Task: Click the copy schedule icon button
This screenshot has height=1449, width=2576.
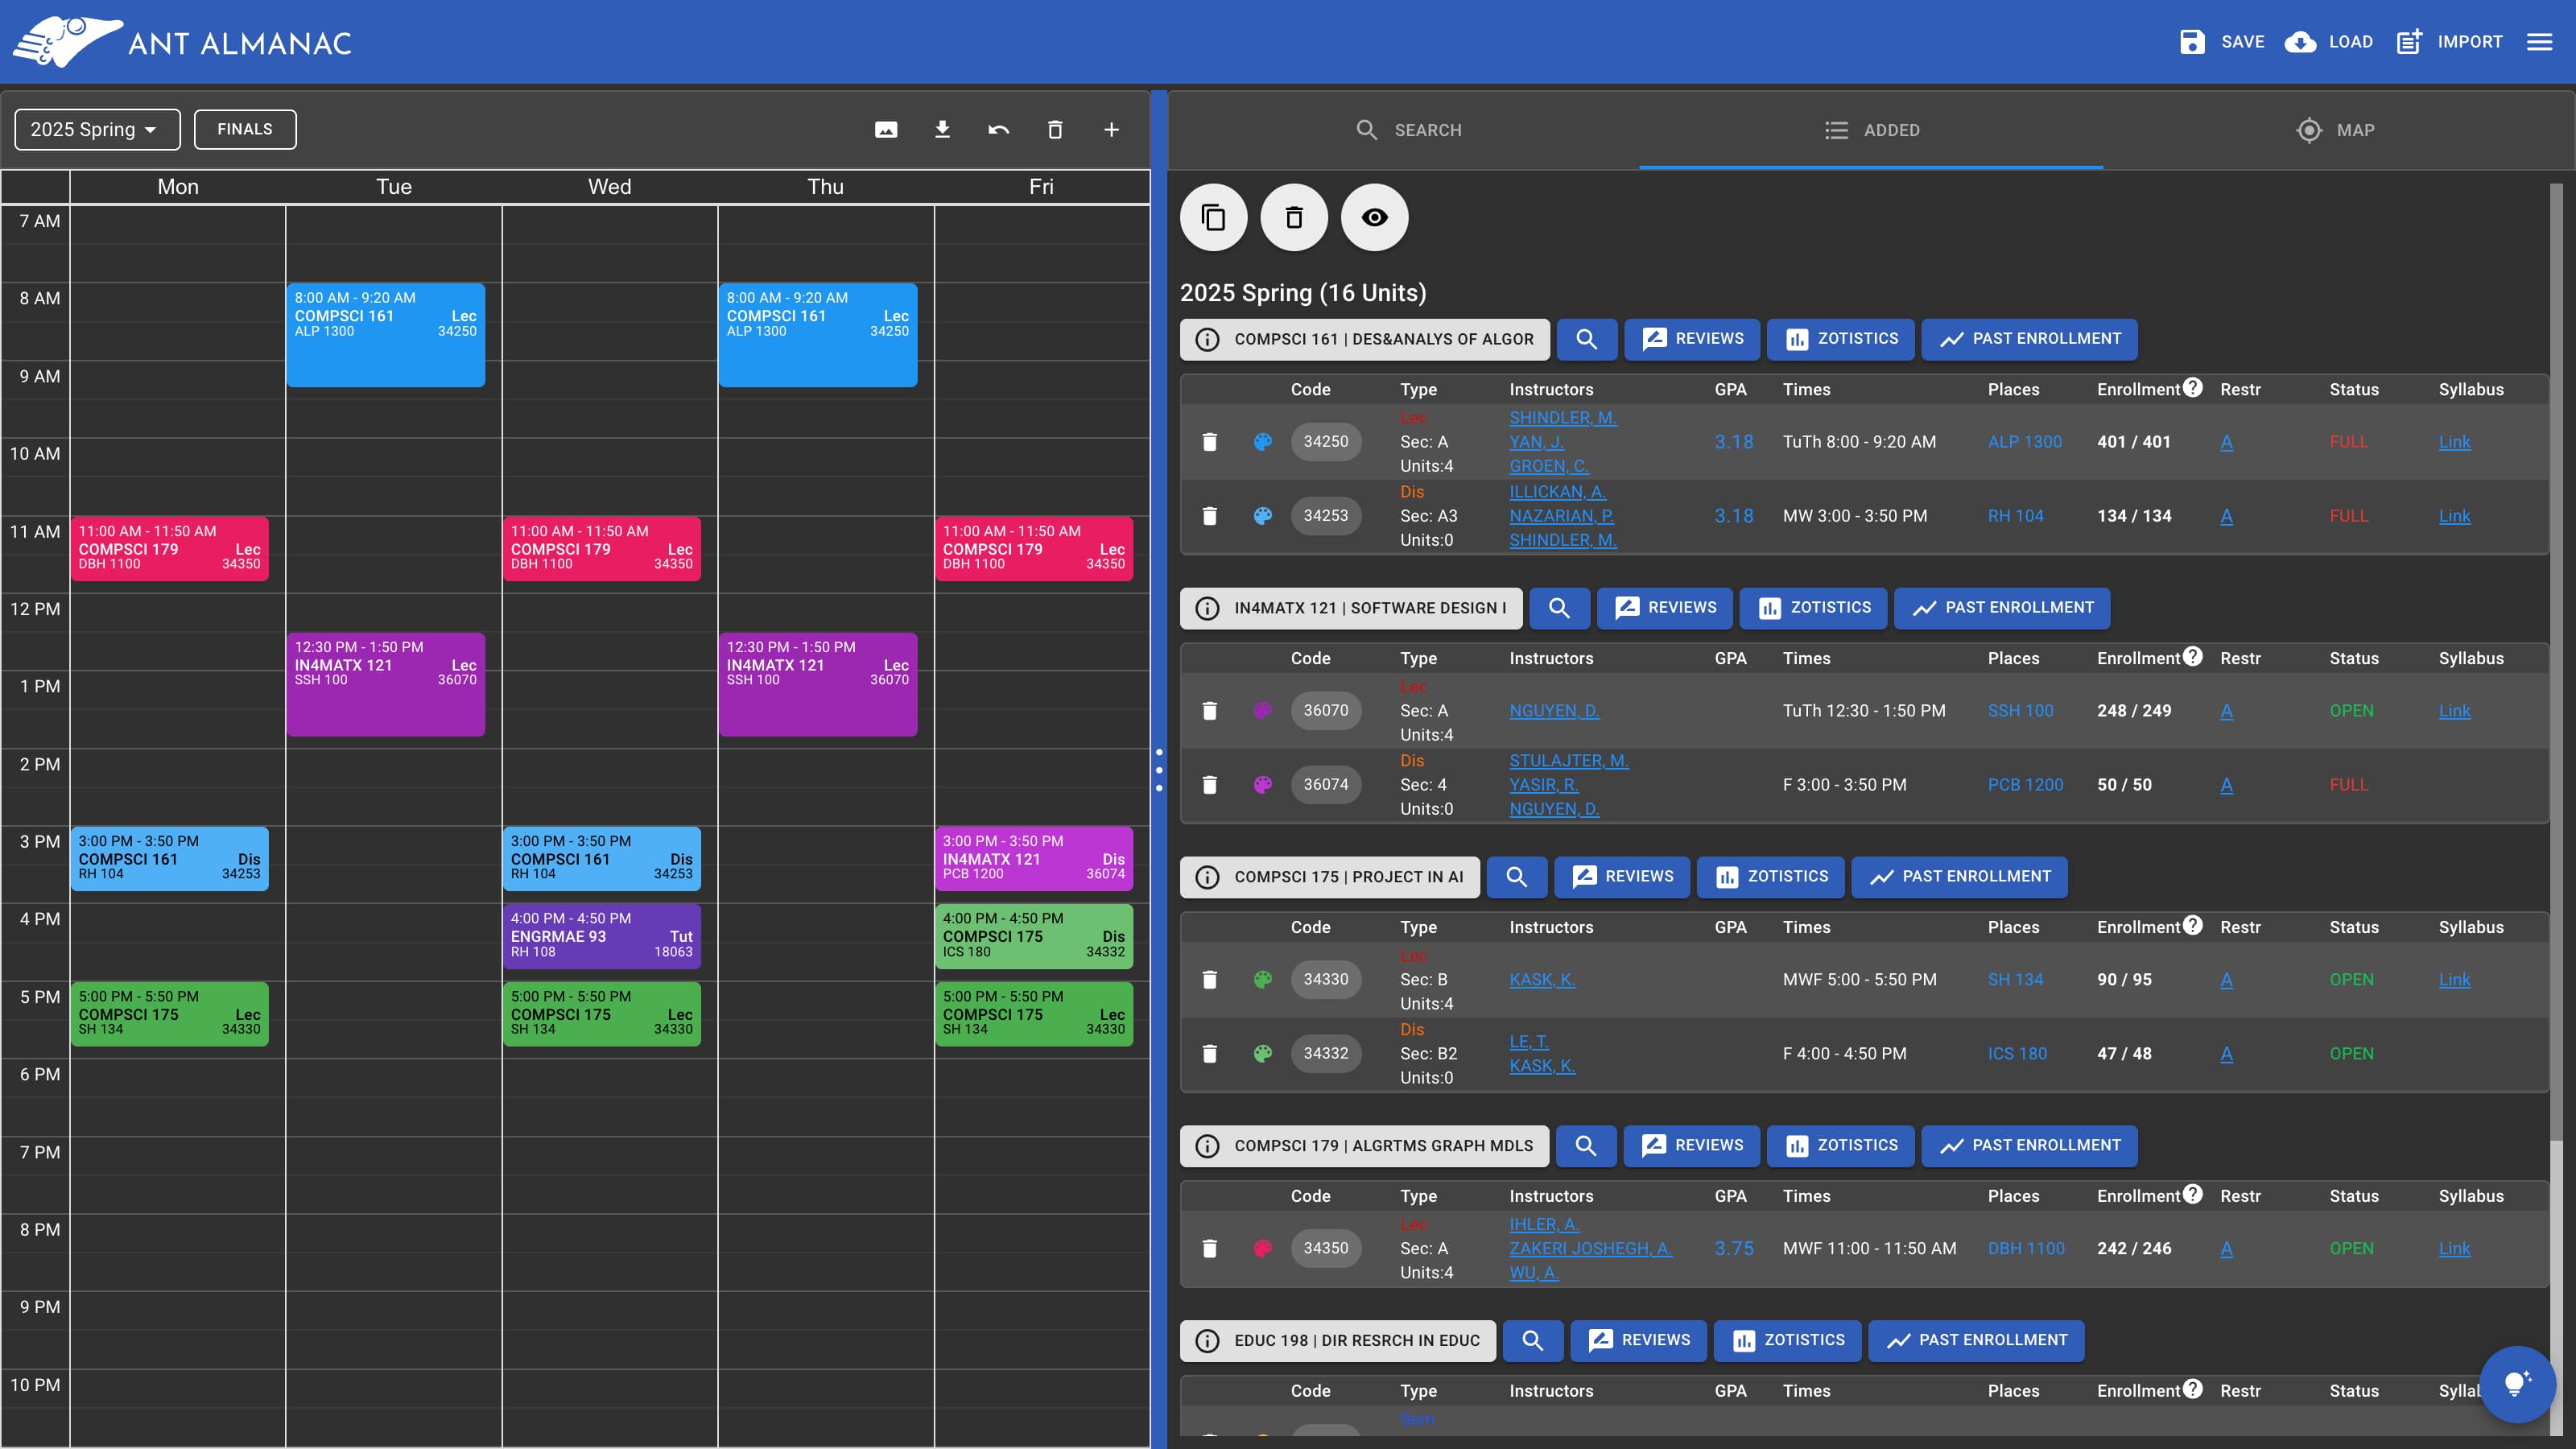Action: click(x=1213, y=217)
